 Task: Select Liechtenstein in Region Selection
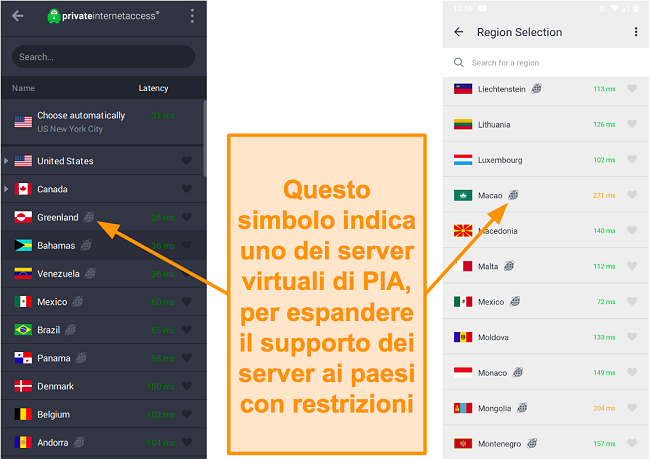[546, 89]
